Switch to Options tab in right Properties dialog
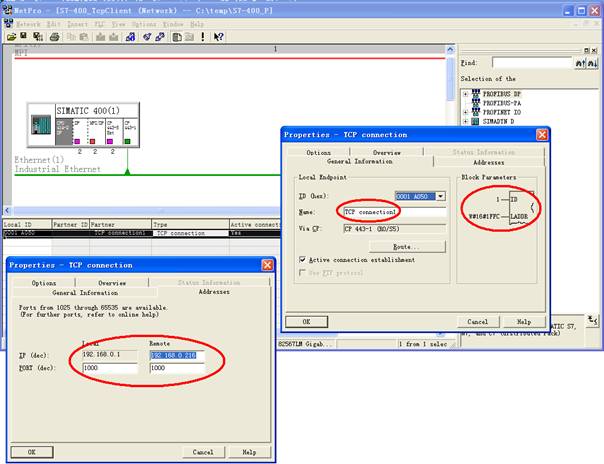 coord(318,152)
